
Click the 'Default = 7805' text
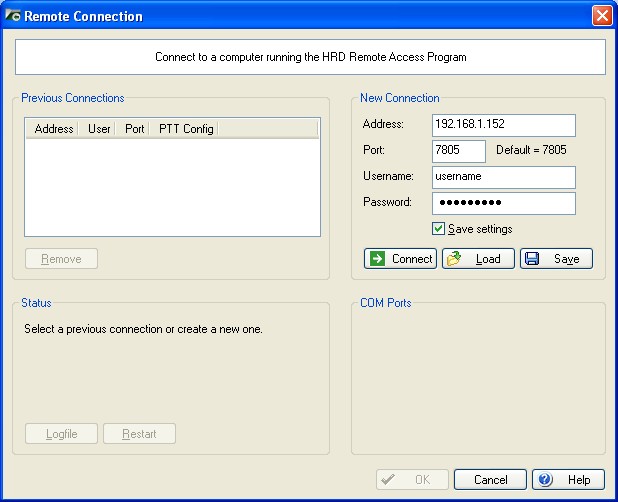pos(531,150)
